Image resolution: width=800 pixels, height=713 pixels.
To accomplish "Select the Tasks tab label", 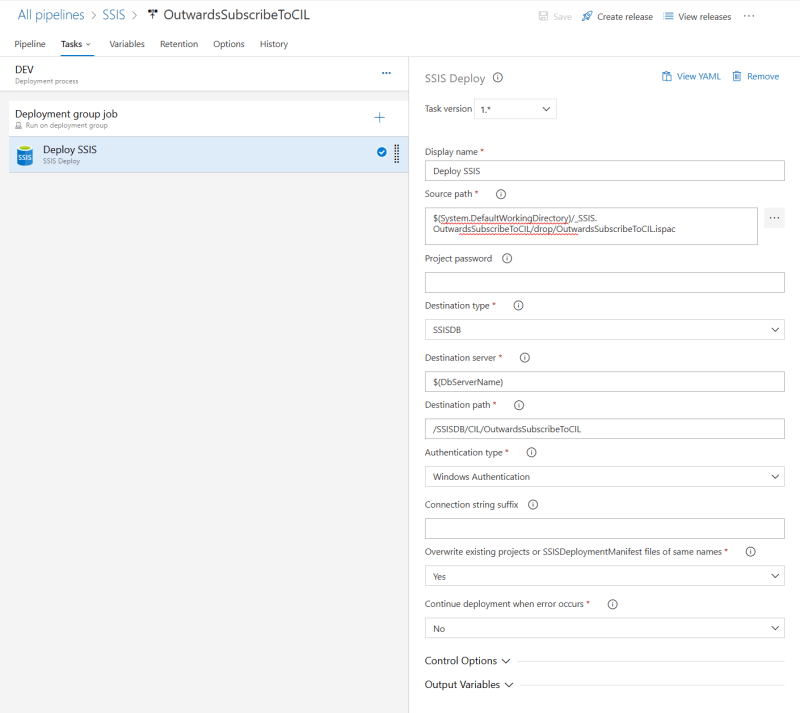I will 71,44.
